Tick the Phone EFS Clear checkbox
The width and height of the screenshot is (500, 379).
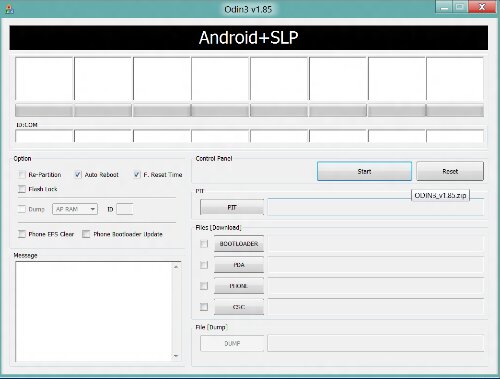[22, 234]
